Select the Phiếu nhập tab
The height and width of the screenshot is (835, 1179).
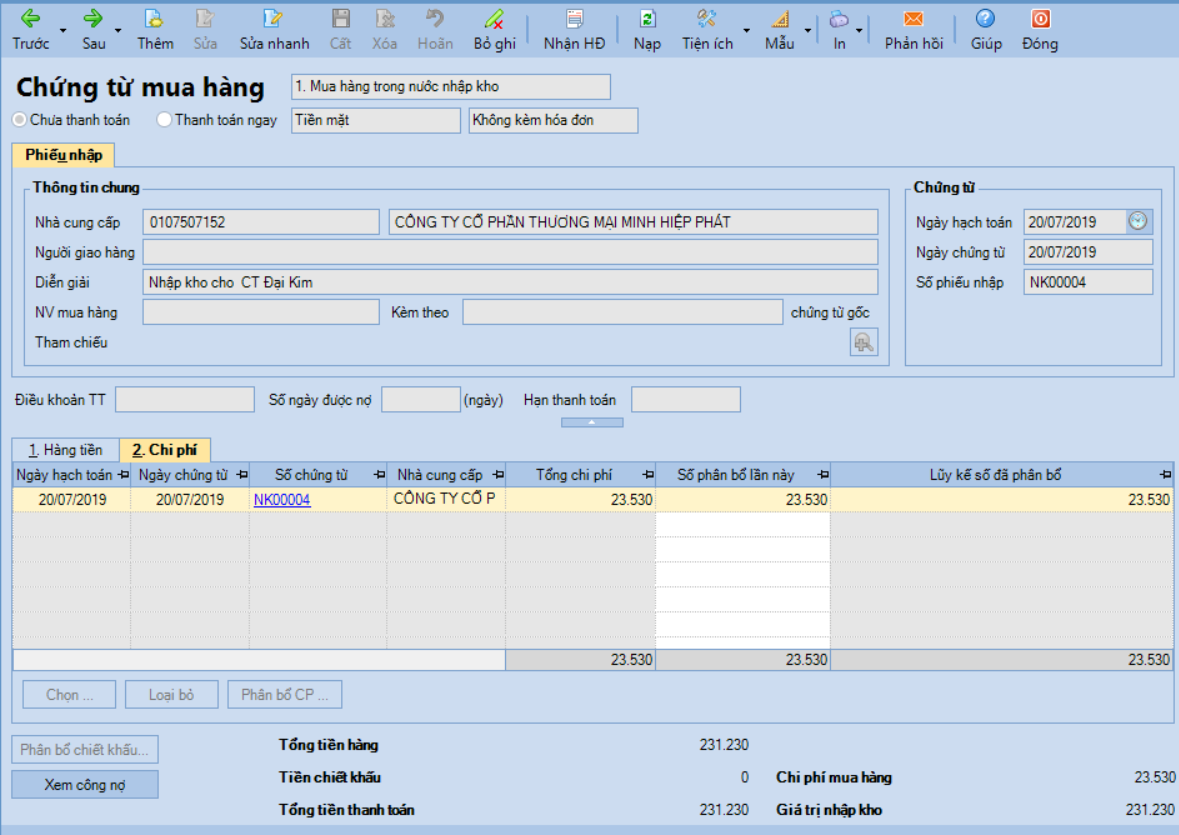tap(63, 155)
